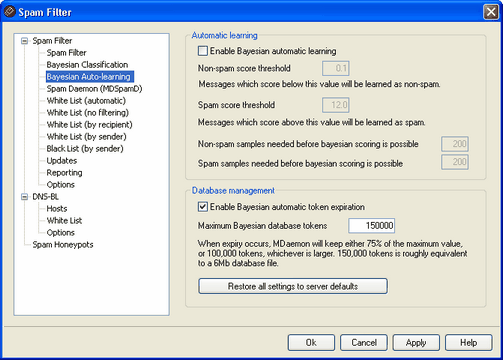Click the Non-spam samples needed field
The width and height of the screenshot is (503, 360).
pyautogui.click(x=455, y=144)
